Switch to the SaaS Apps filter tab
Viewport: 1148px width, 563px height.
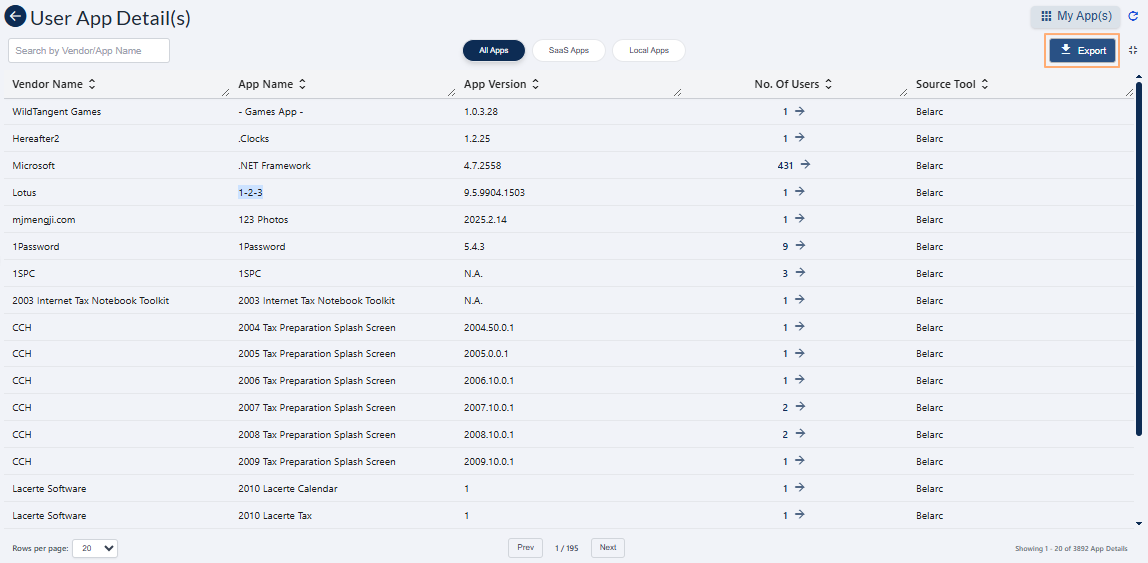click(568, 50)
